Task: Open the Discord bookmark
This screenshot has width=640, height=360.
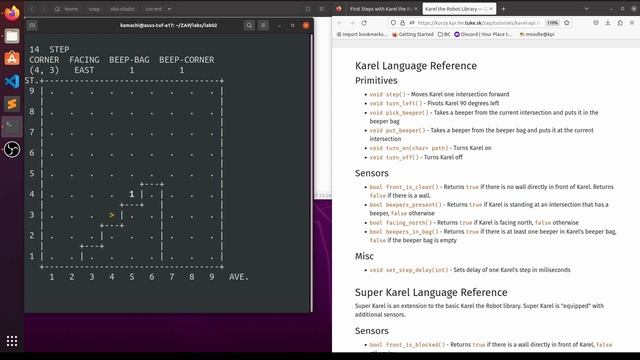Action: point(483,34)
